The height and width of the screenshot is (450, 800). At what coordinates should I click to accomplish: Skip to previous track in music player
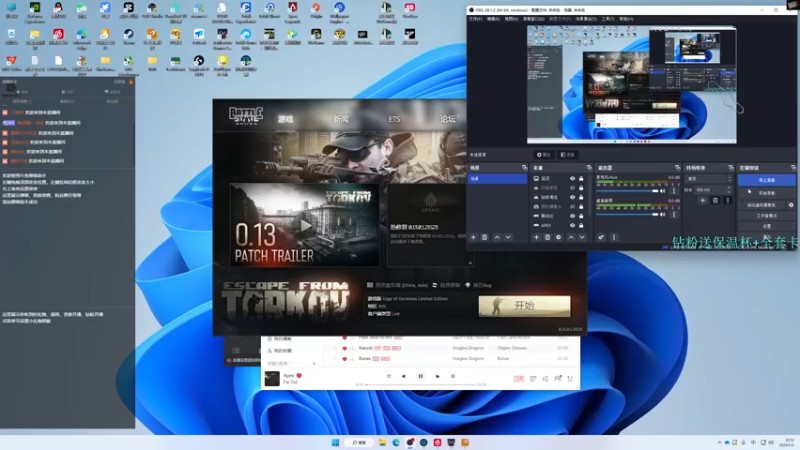404,377
